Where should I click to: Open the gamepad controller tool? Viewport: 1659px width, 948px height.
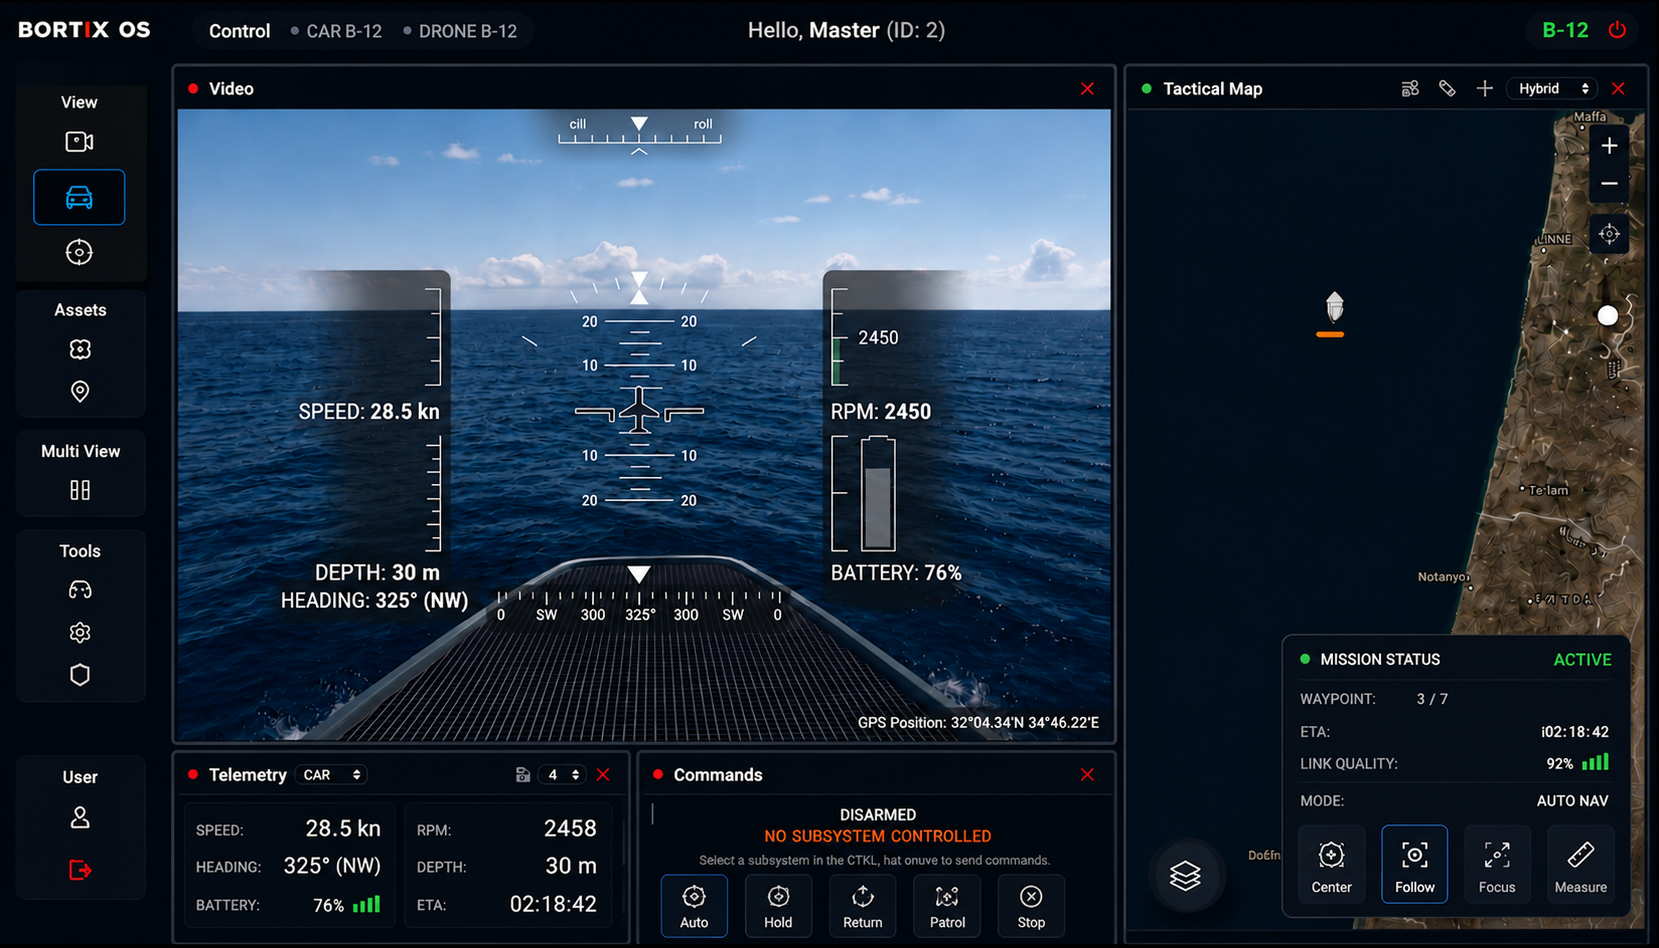(80, 590)
